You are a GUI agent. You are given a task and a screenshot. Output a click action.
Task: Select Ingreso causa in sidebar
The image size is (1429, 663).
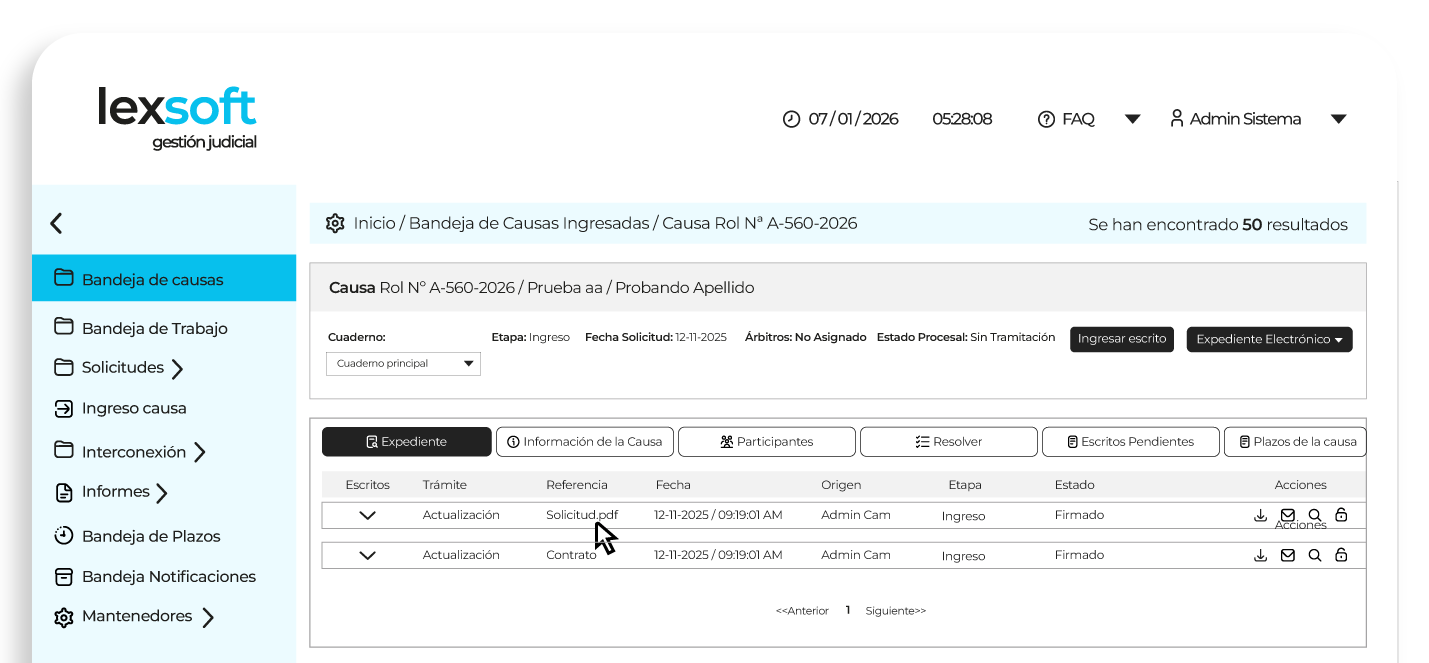coord(133,408)
